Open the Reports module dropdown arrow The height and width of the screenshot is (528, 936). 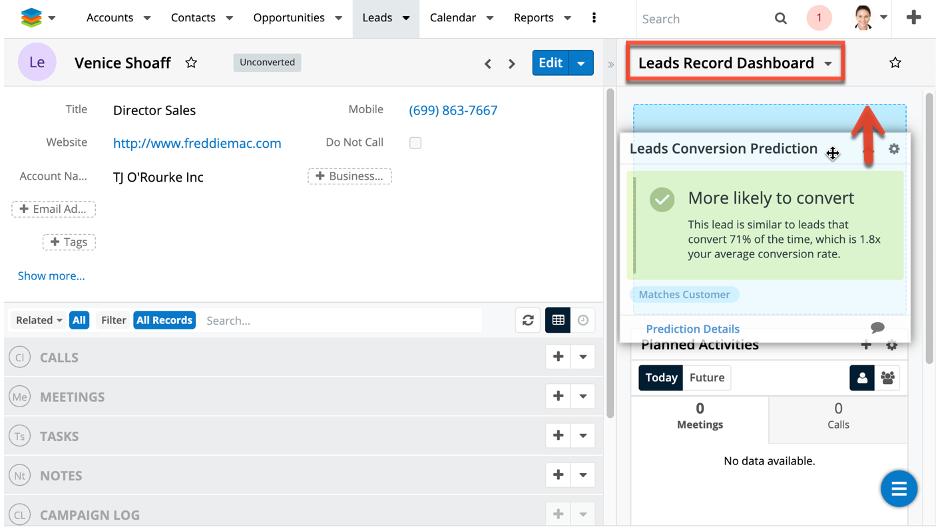[567, 18]
